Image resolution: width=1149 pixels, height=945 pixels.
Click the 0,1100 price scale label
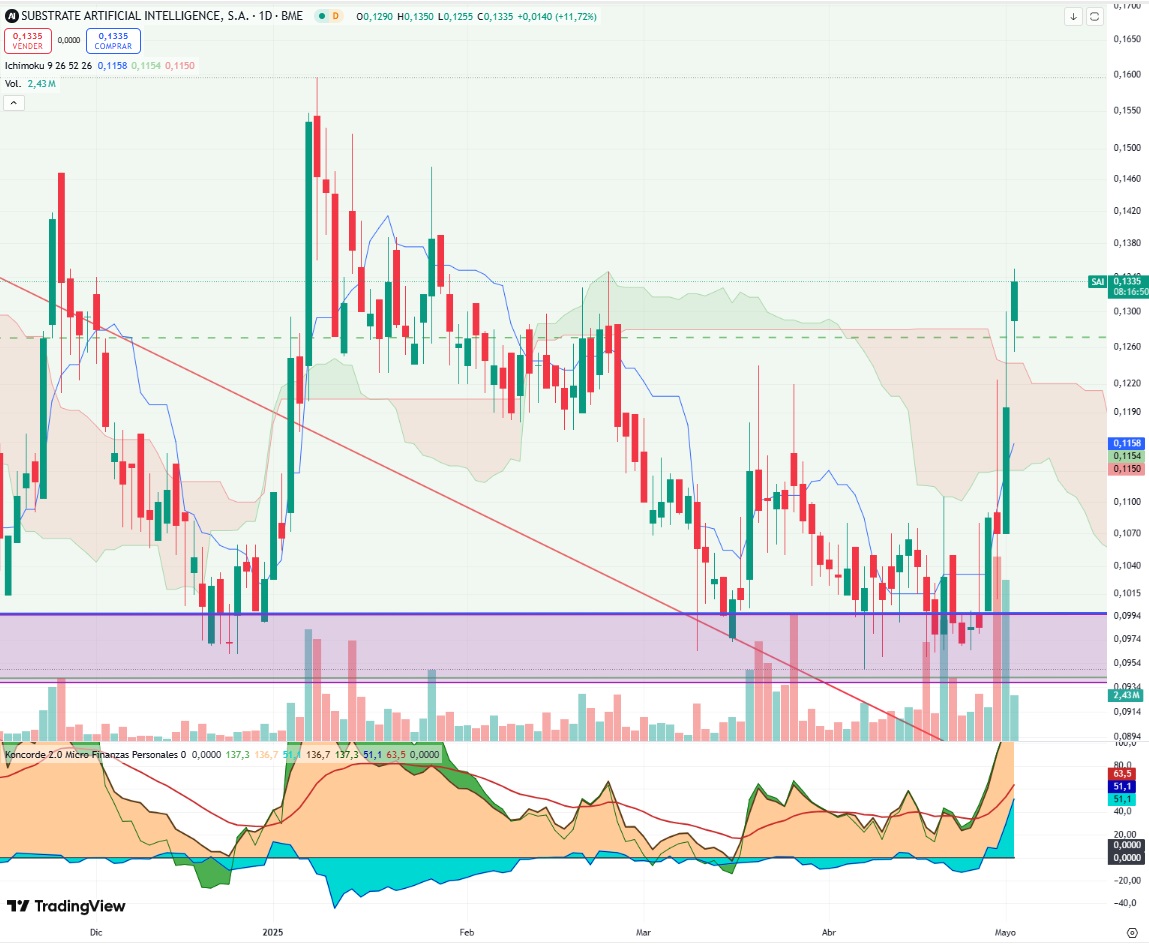(1127, 502)
